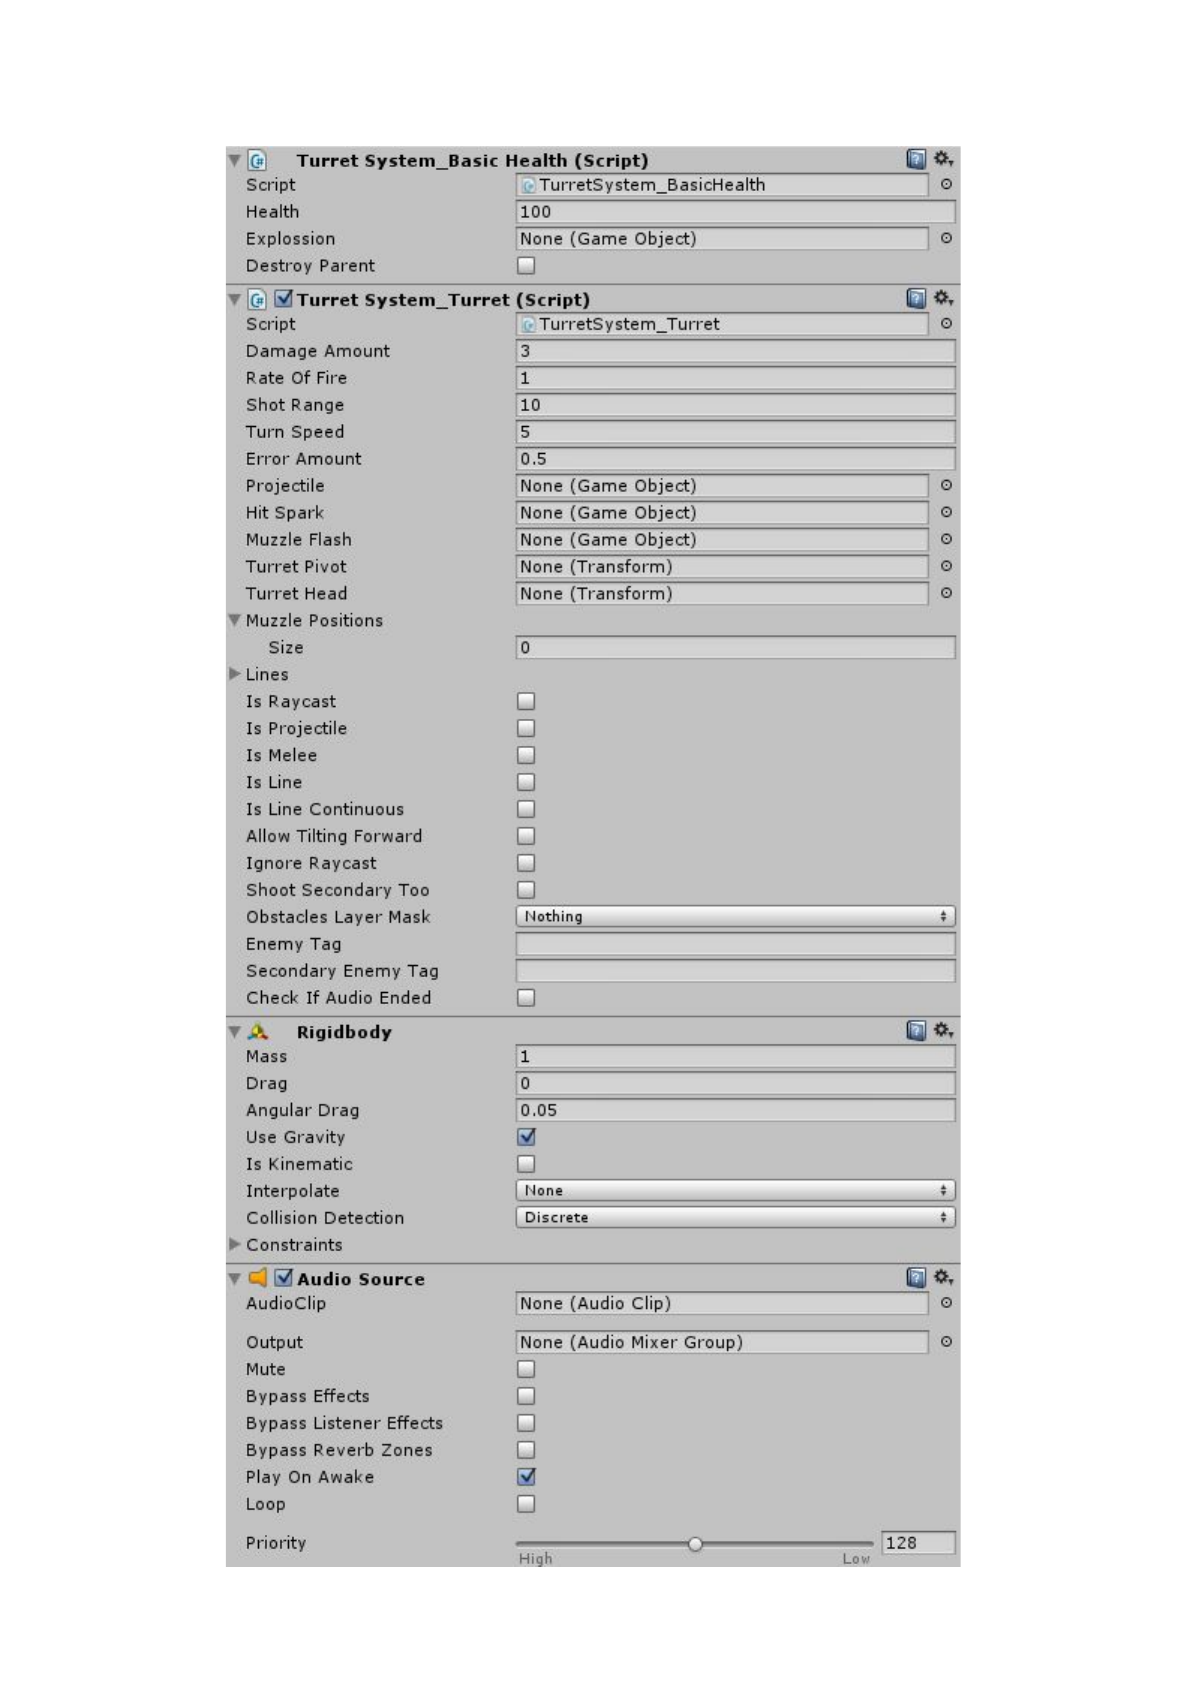Click object picker for Turret Pivot field
This screenshot has height=1682, width=1188.
point(946,566)
